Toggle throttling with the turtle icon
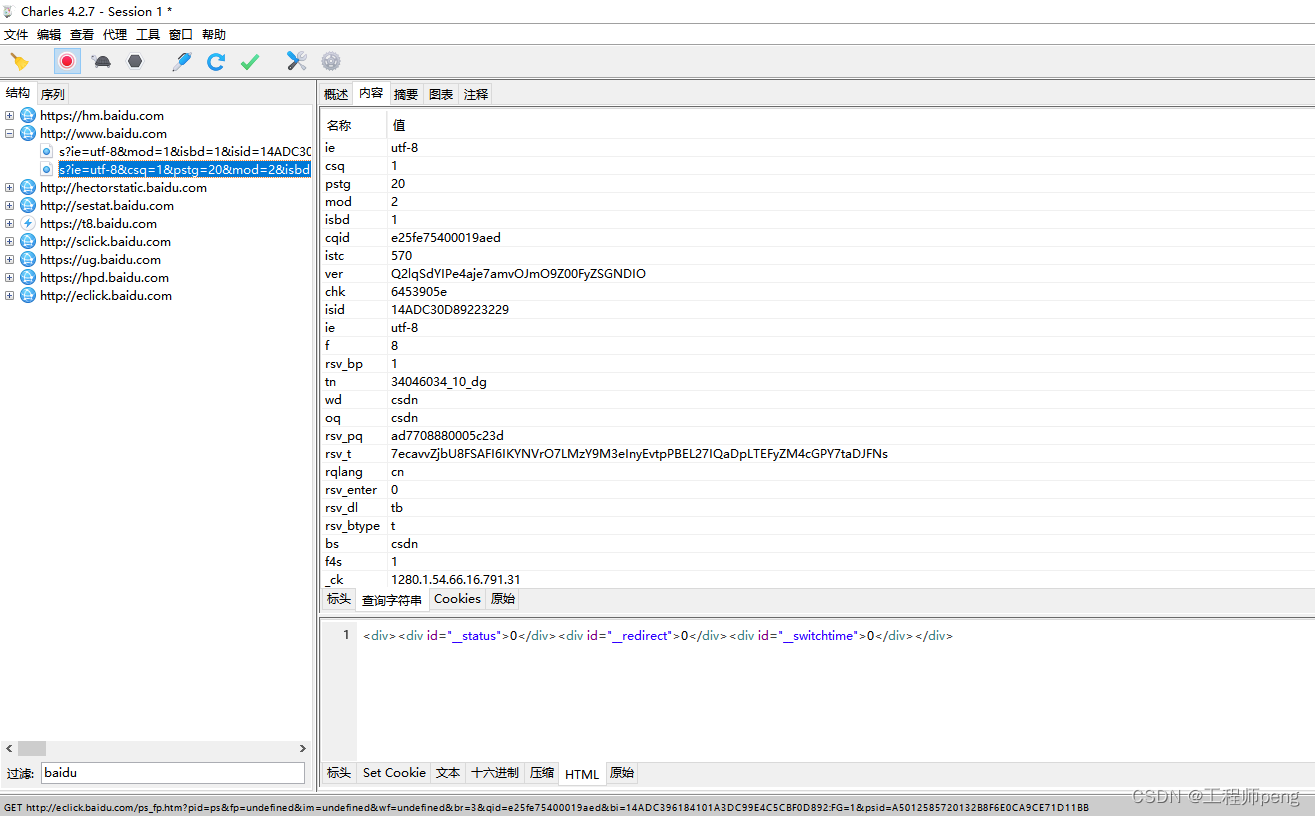 point(101,62)
